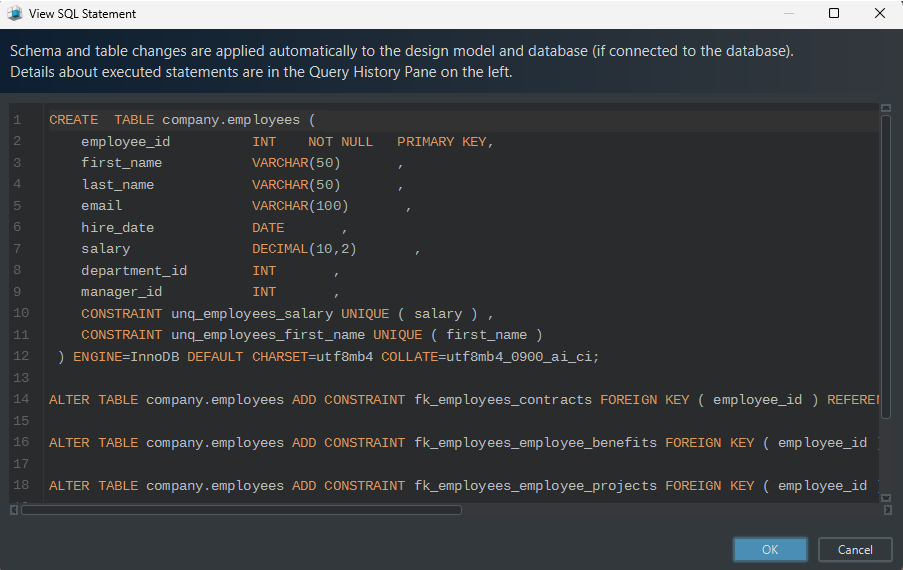The height and width of the screenshot is (570, 903).
Task: Click the app icon in title bar
Action: tap(14, 13)
